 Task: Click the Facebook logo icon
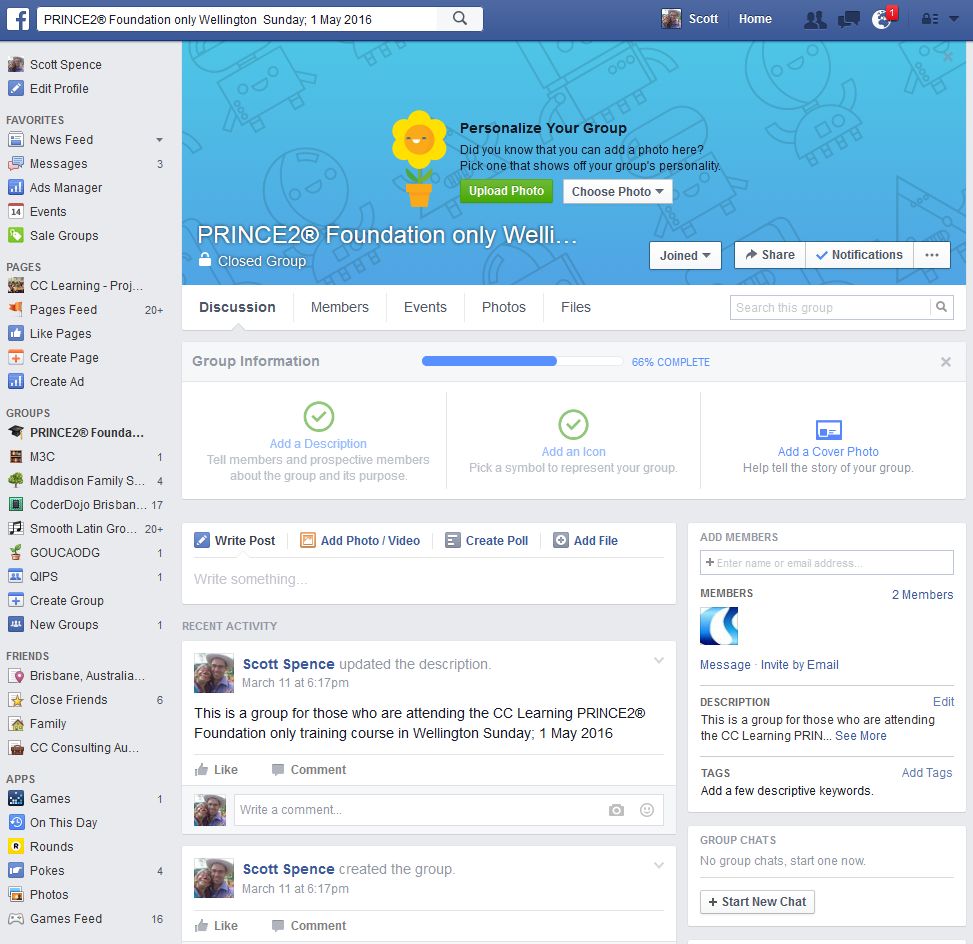(18, 19)
